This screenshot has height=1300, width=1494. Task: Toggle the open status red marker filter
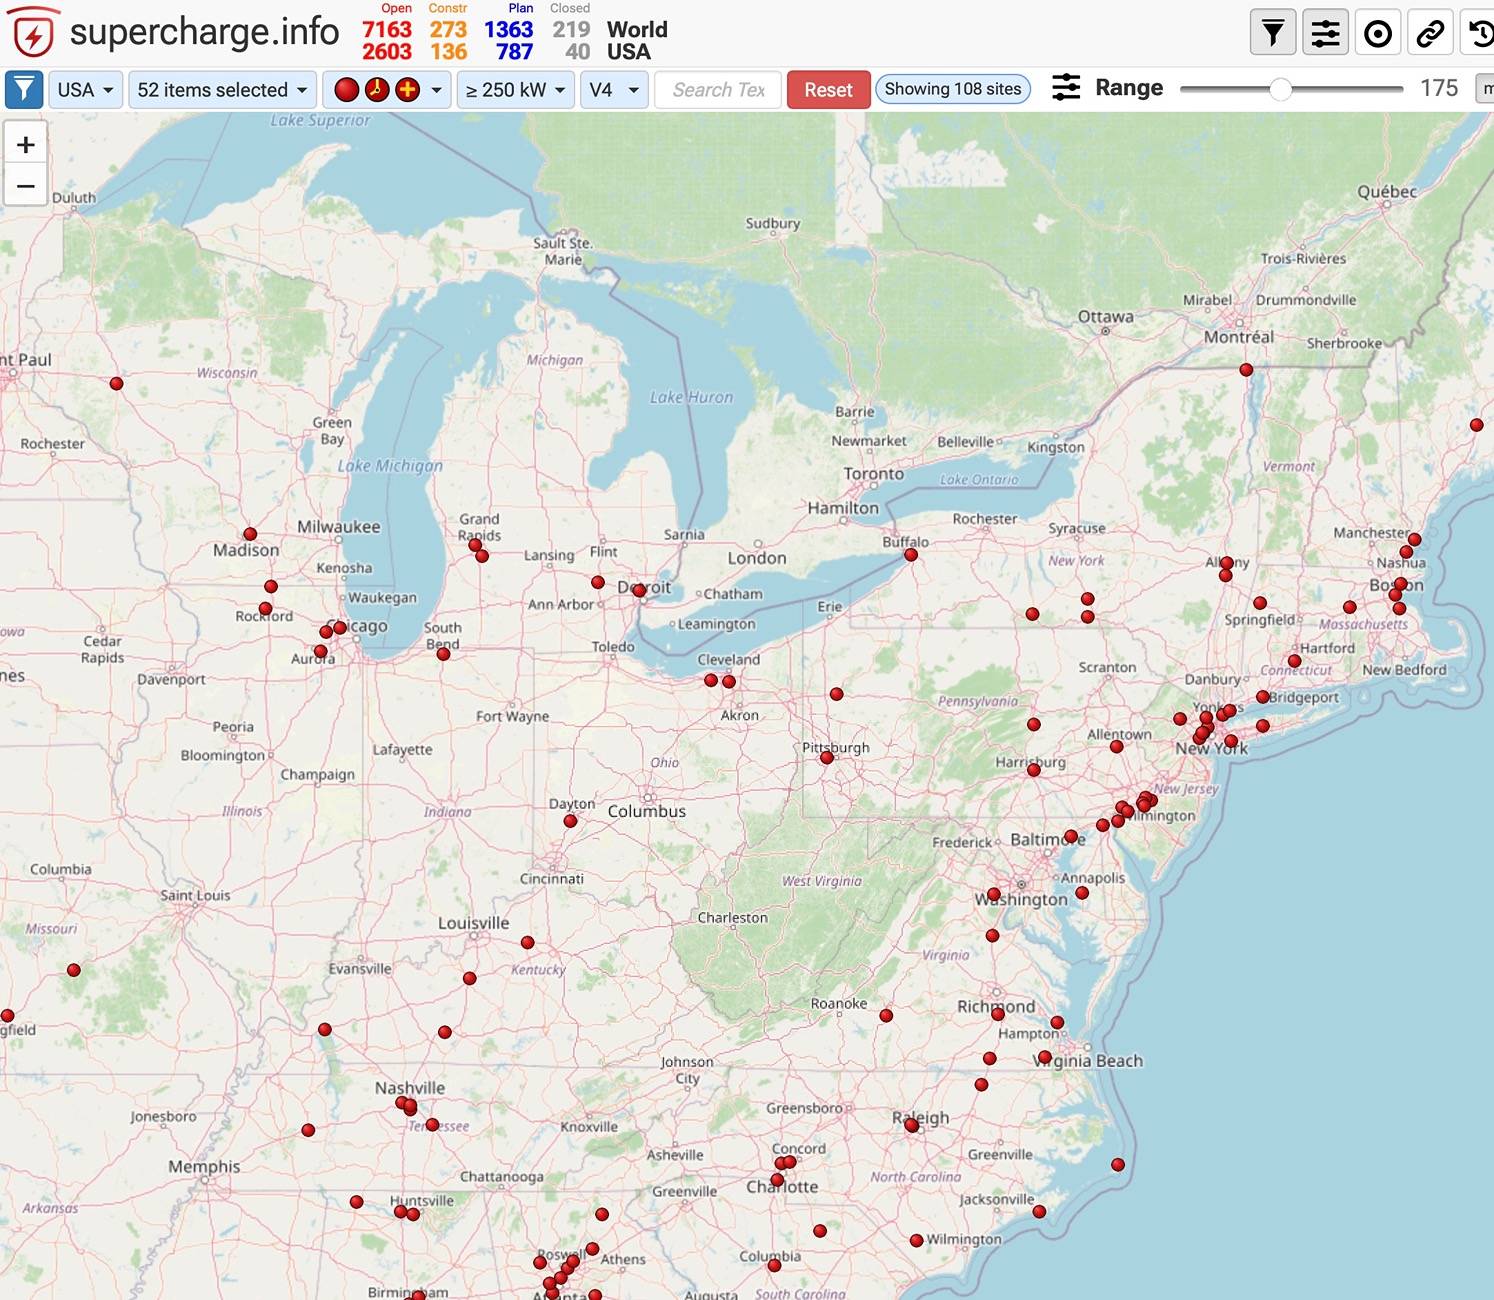pos(345,89)
